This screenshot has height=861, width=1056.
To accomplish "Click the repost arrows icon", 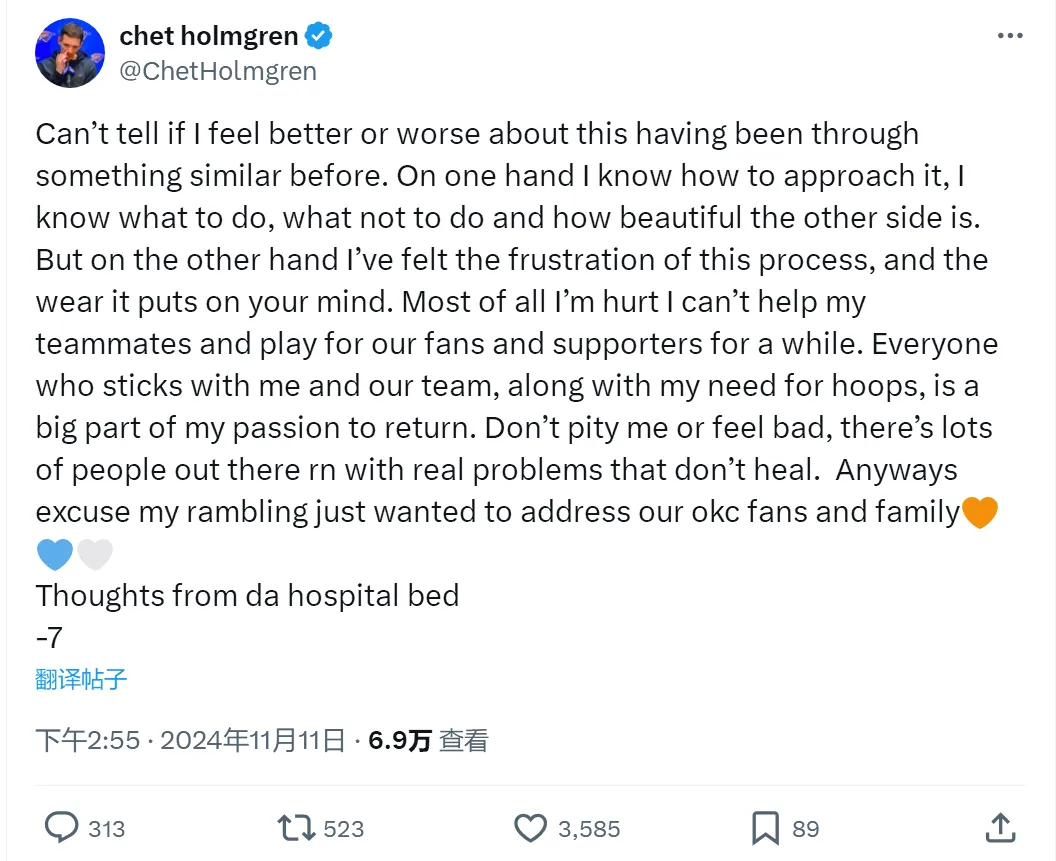I will click(x=296, y=827).
